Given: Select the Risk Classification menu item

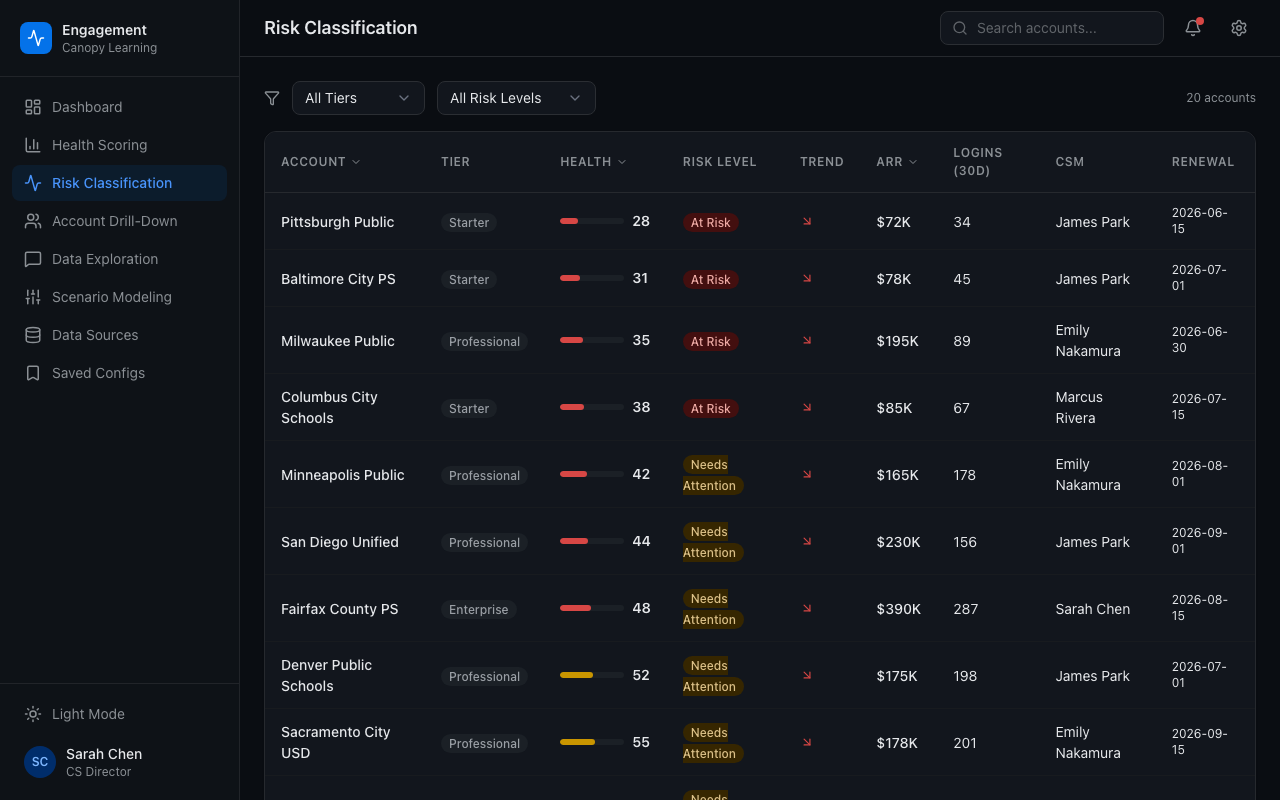Looking at the screenshot, I should 113,183.
